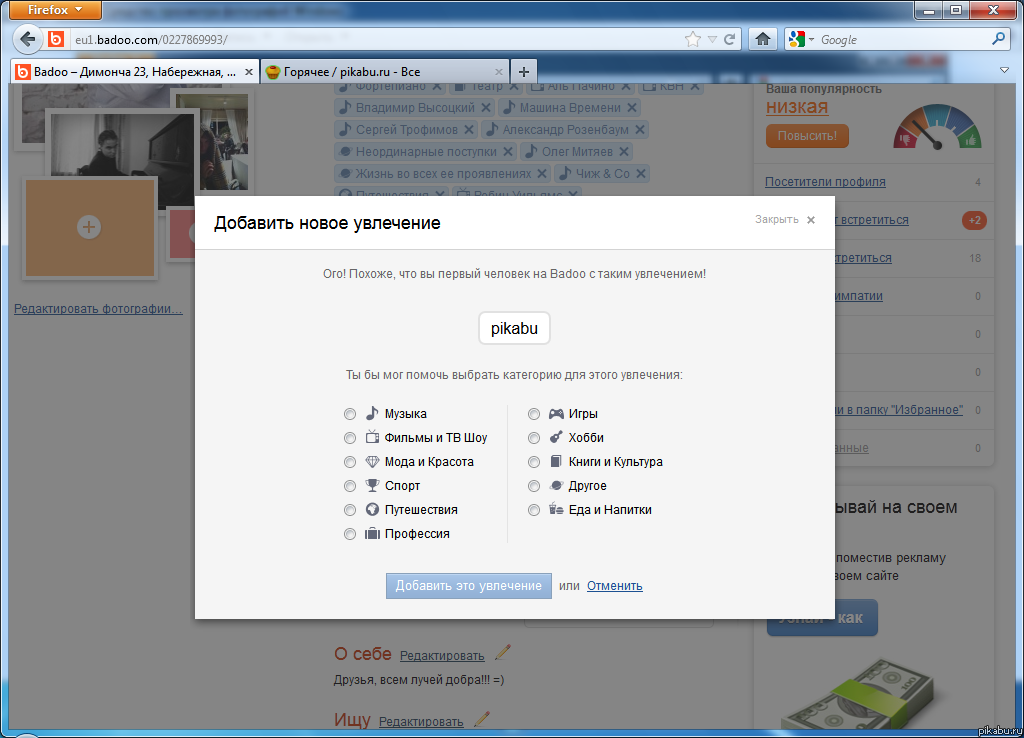Select the Хобби radio button

click(534, 438)
